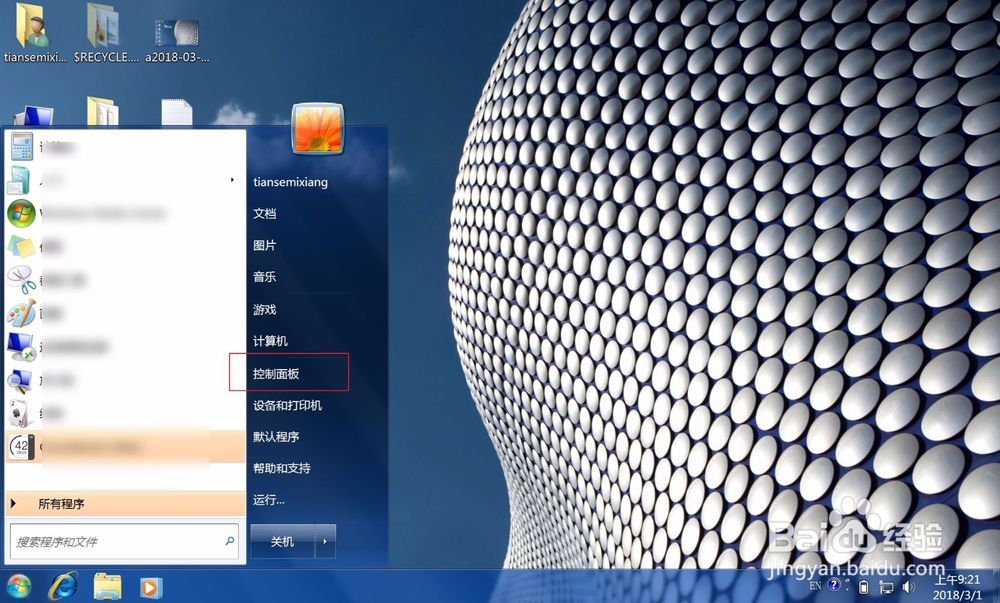This screenshot has height=603, width=1000.
Task: Open the Paint palette icon
Action: pyautogui.click(x=21, y=313)
